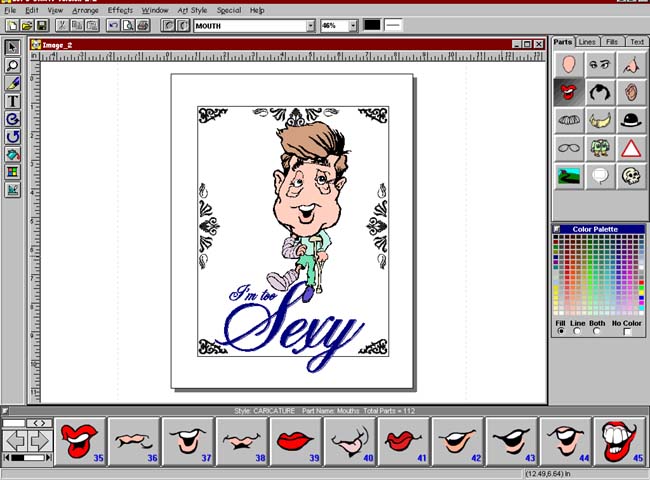
Task: Choose the Mustache part category
Action: (x=569, y=120)
